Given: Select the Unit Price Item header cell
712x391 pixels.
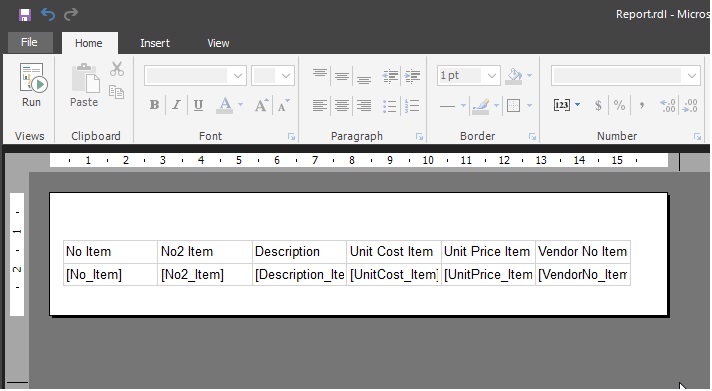Looking at the screenshot, I should click(x=489, y=252).
